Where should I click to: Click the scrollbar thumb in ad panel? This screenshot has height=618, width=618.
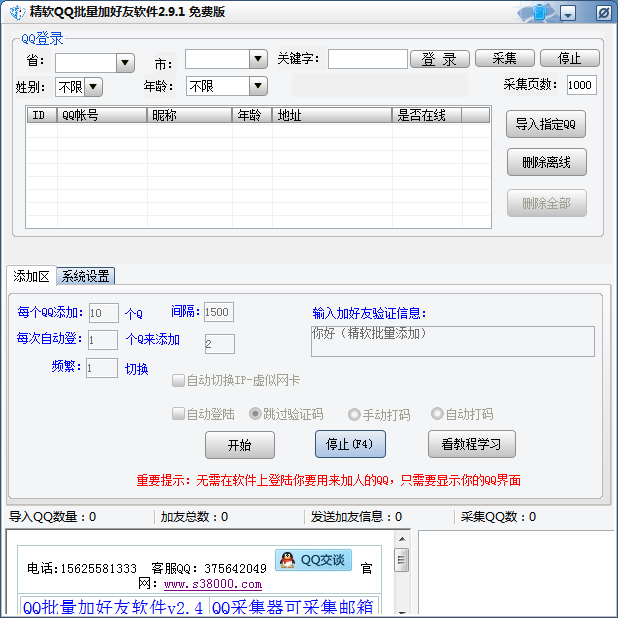pos(402,560)
